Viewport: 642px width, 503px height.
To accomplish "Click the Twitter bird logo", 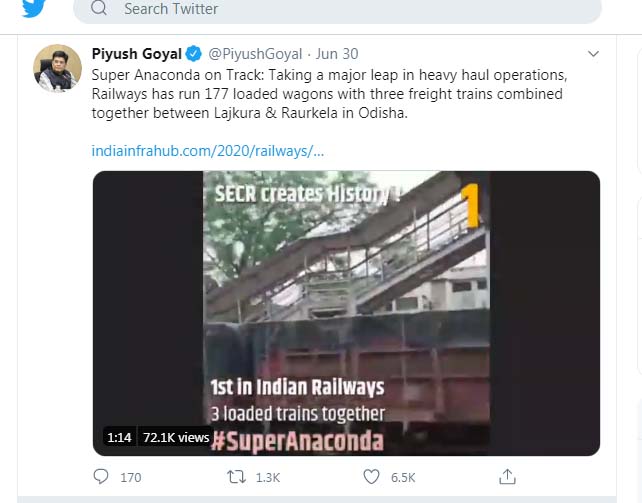I will [x=33, y=8].
